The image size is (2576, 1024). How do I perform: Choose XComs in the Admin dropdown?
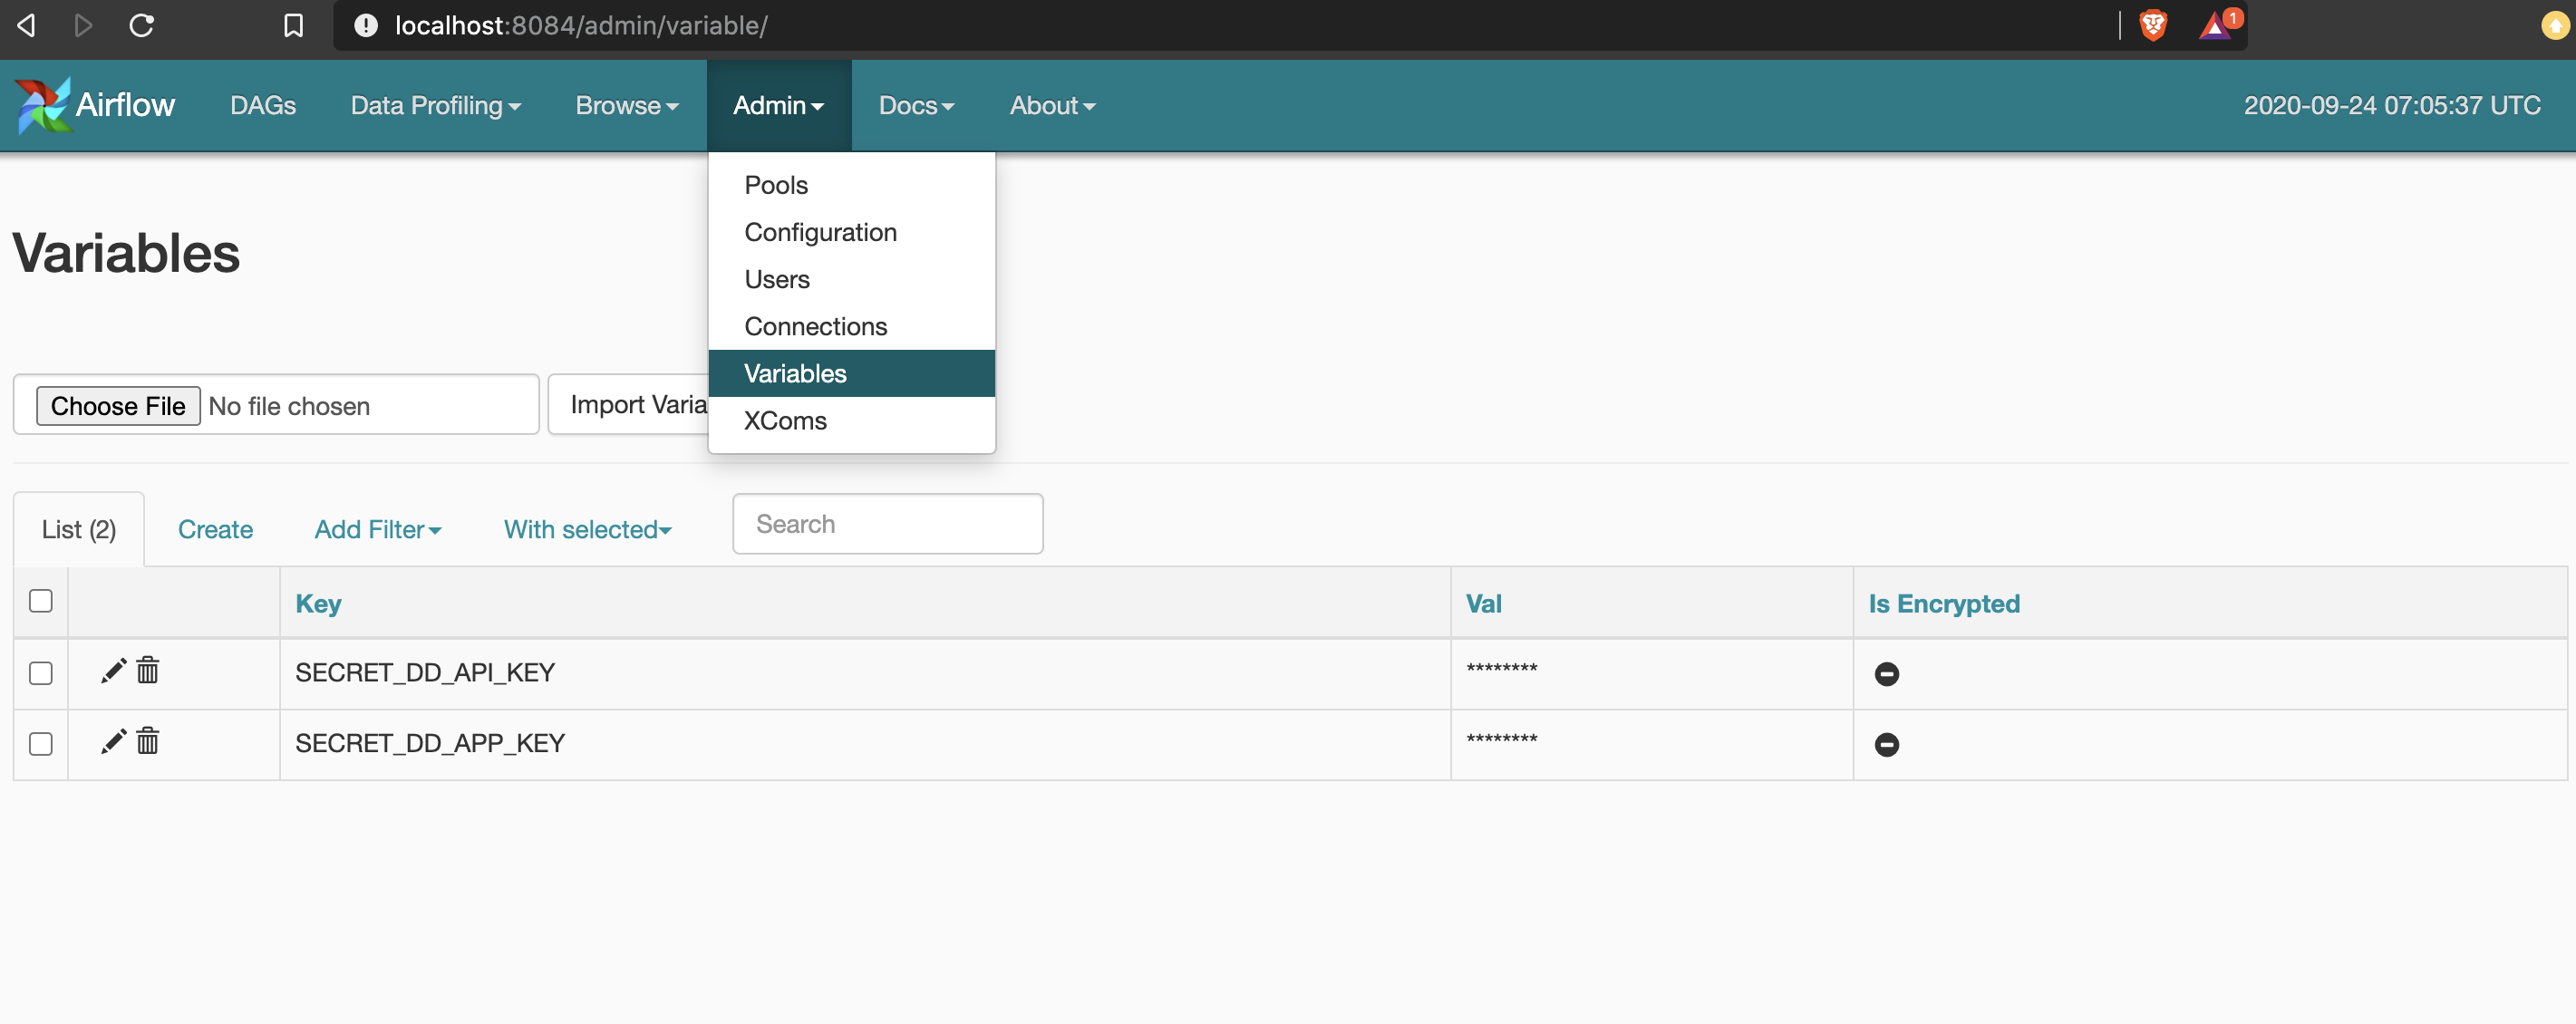[785, 420]
